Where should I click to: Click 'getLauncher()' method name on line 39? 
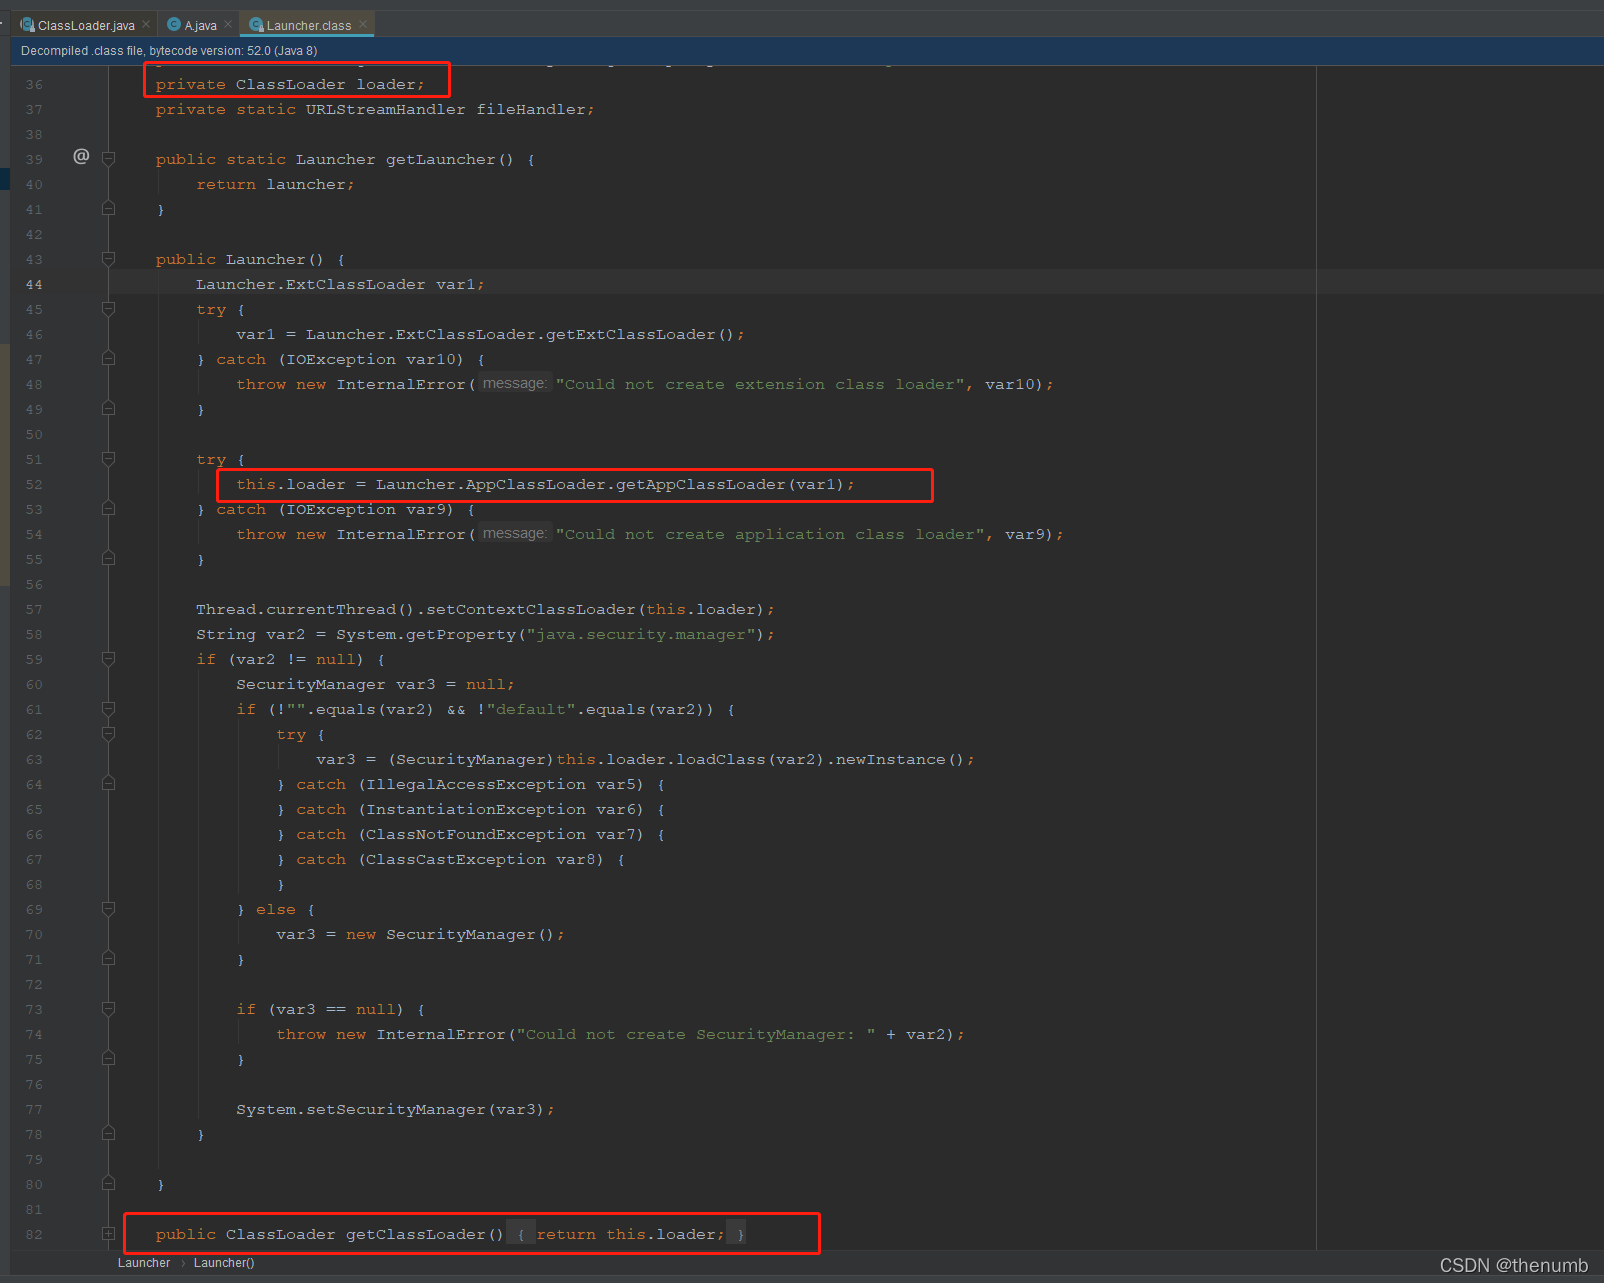click(450, 160)
